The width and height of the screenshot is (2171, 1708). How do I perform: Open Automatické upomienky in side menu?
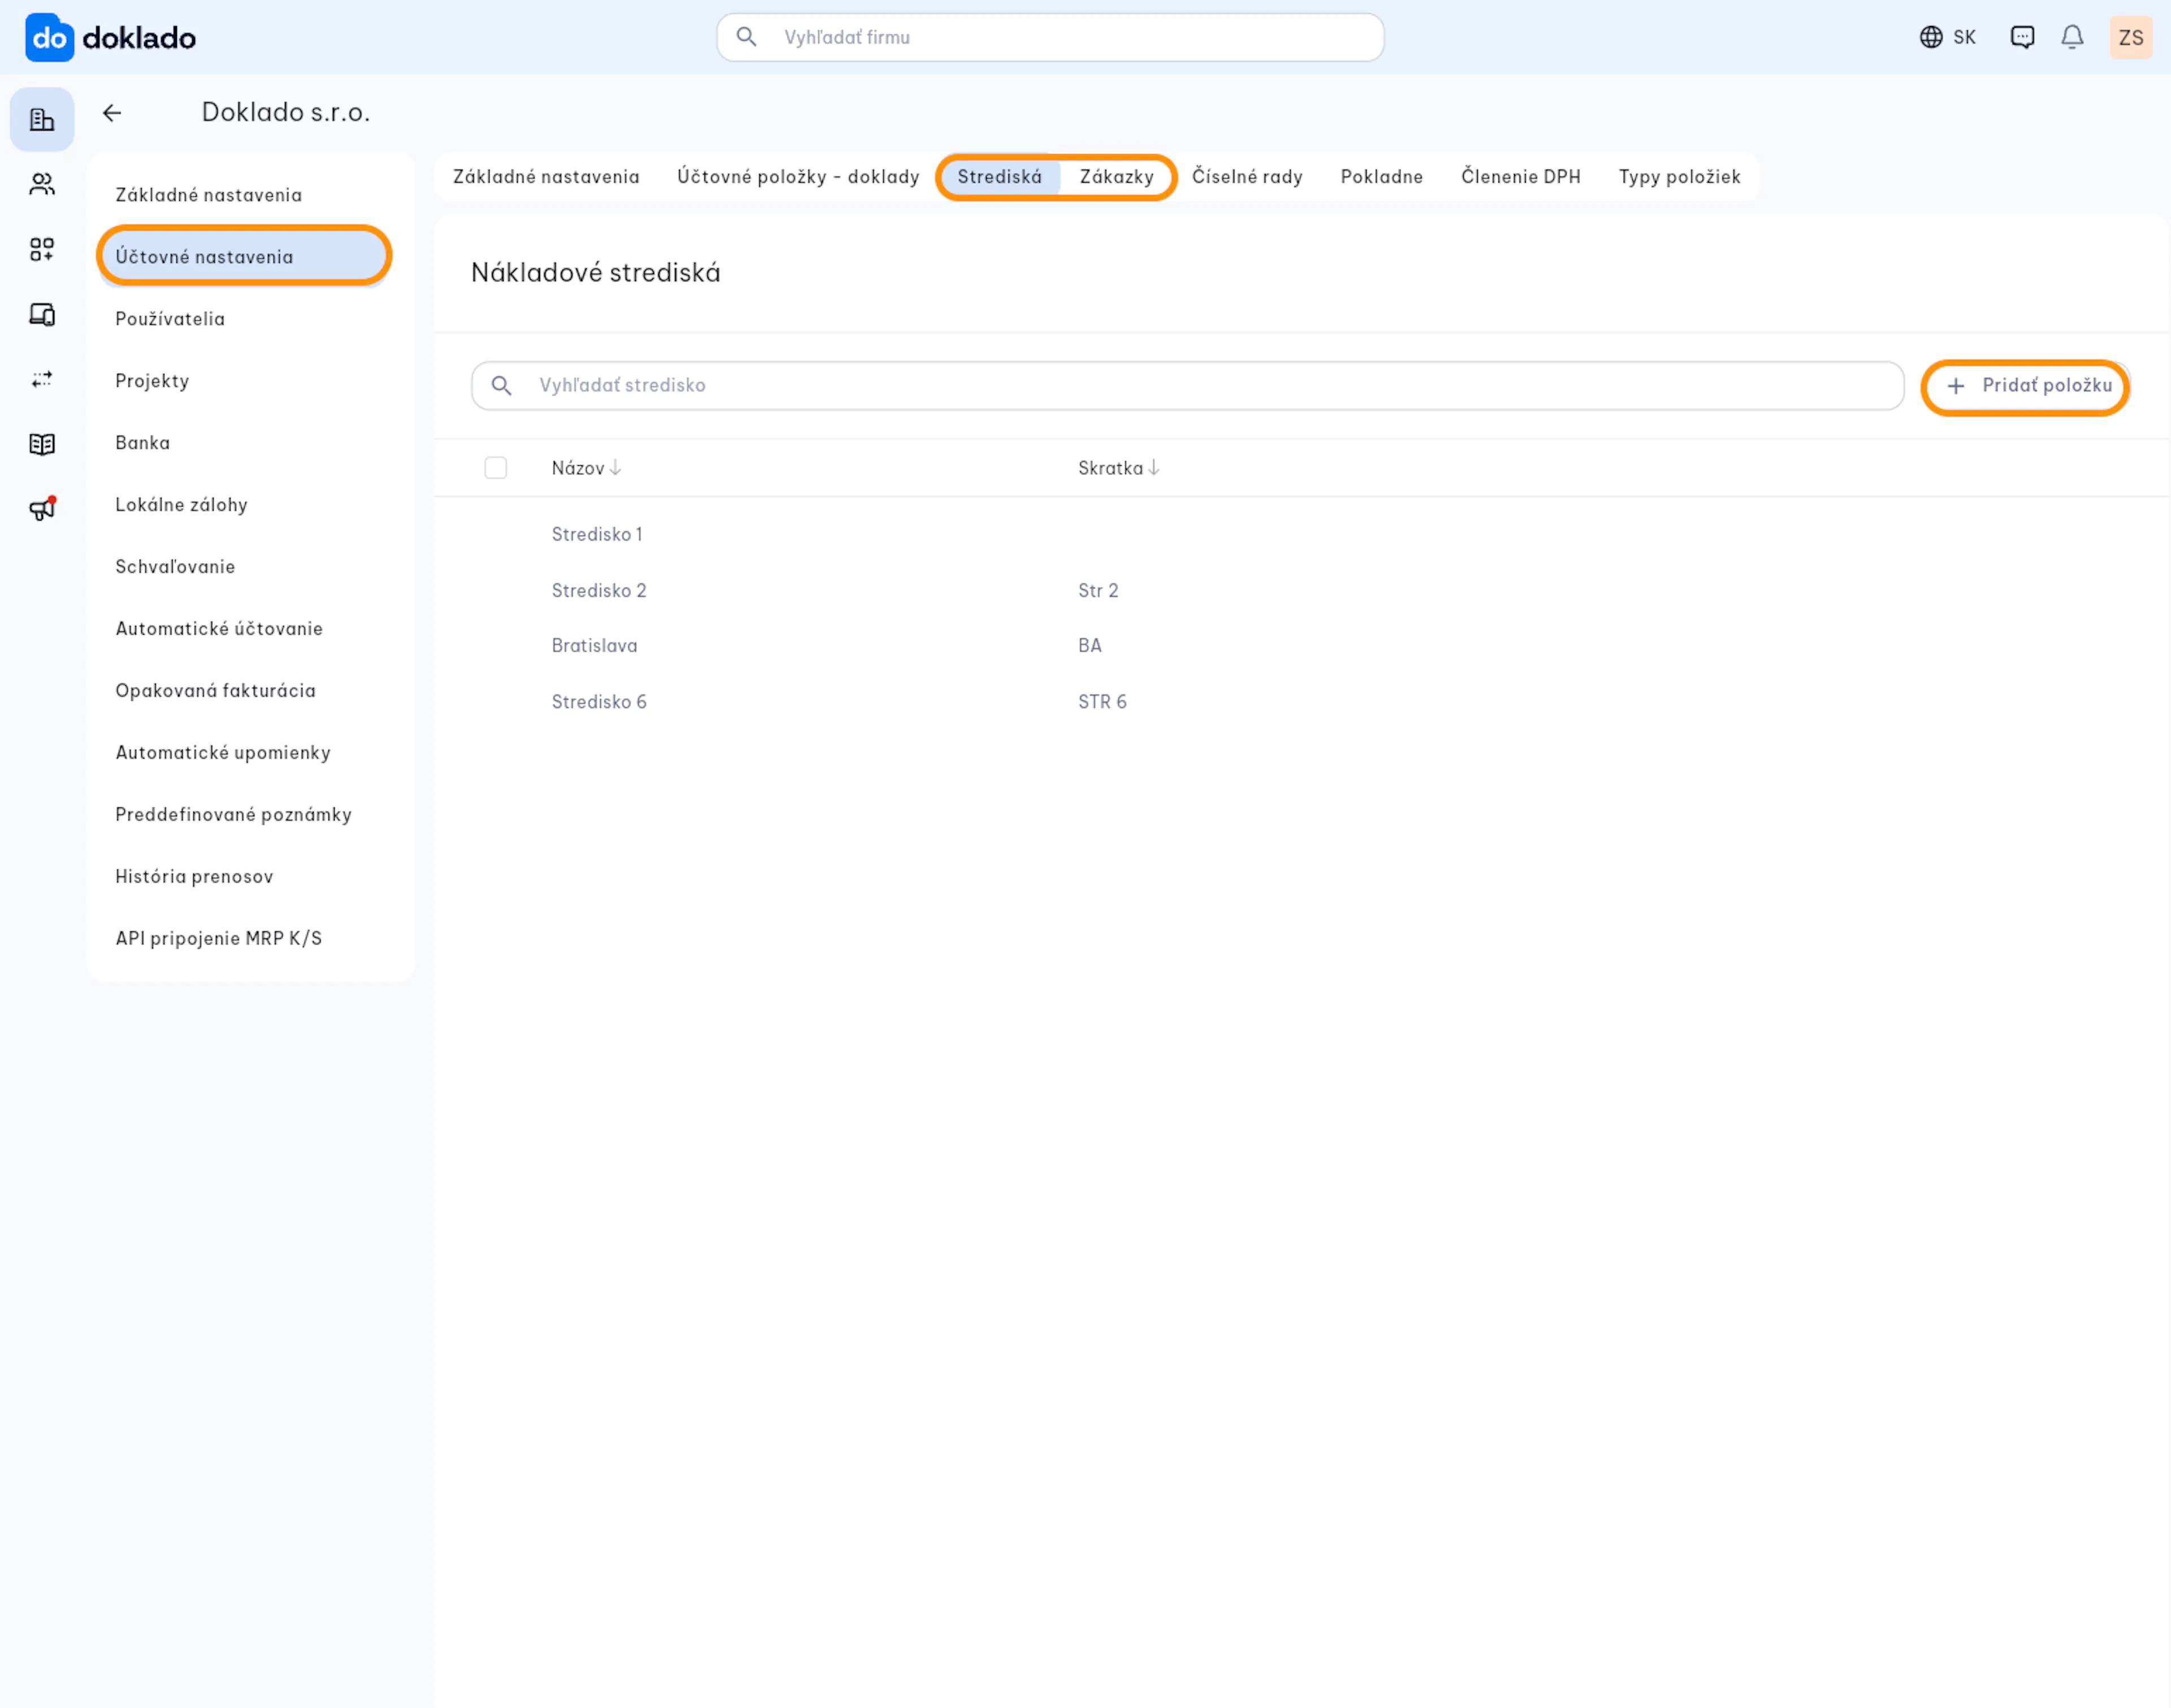245,753
